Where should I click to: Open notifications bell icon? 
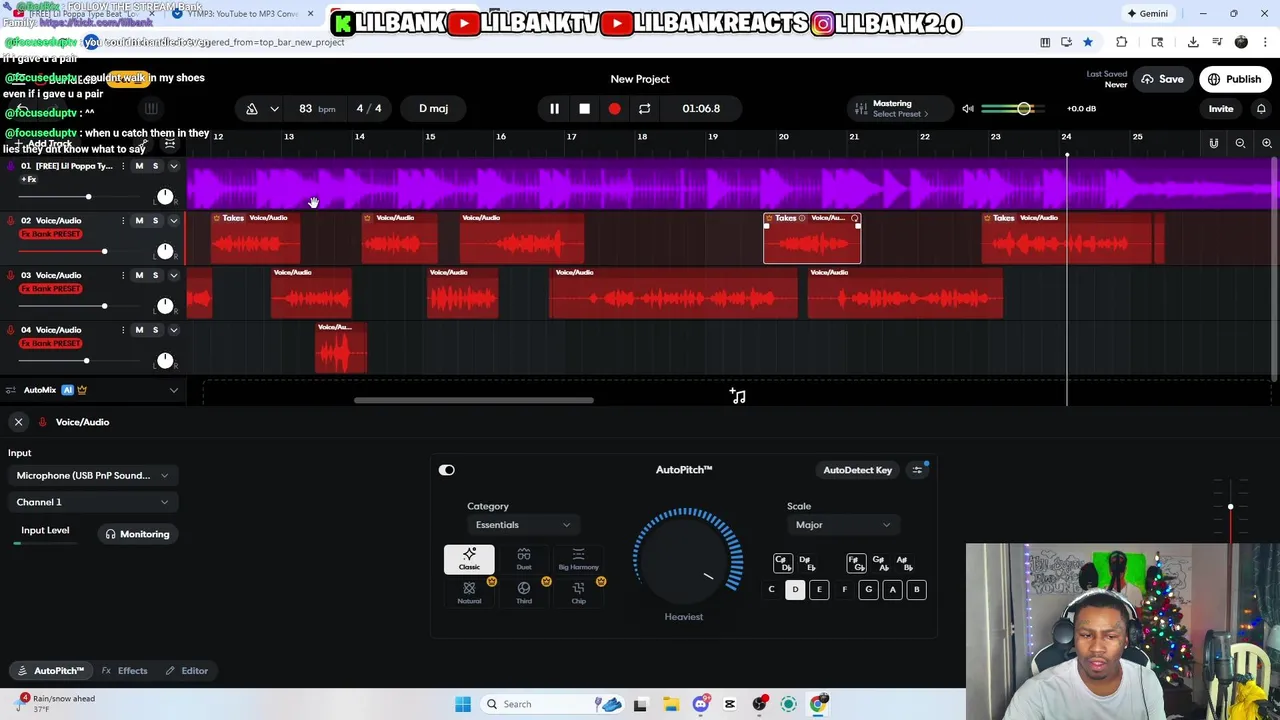(1261, 109)
